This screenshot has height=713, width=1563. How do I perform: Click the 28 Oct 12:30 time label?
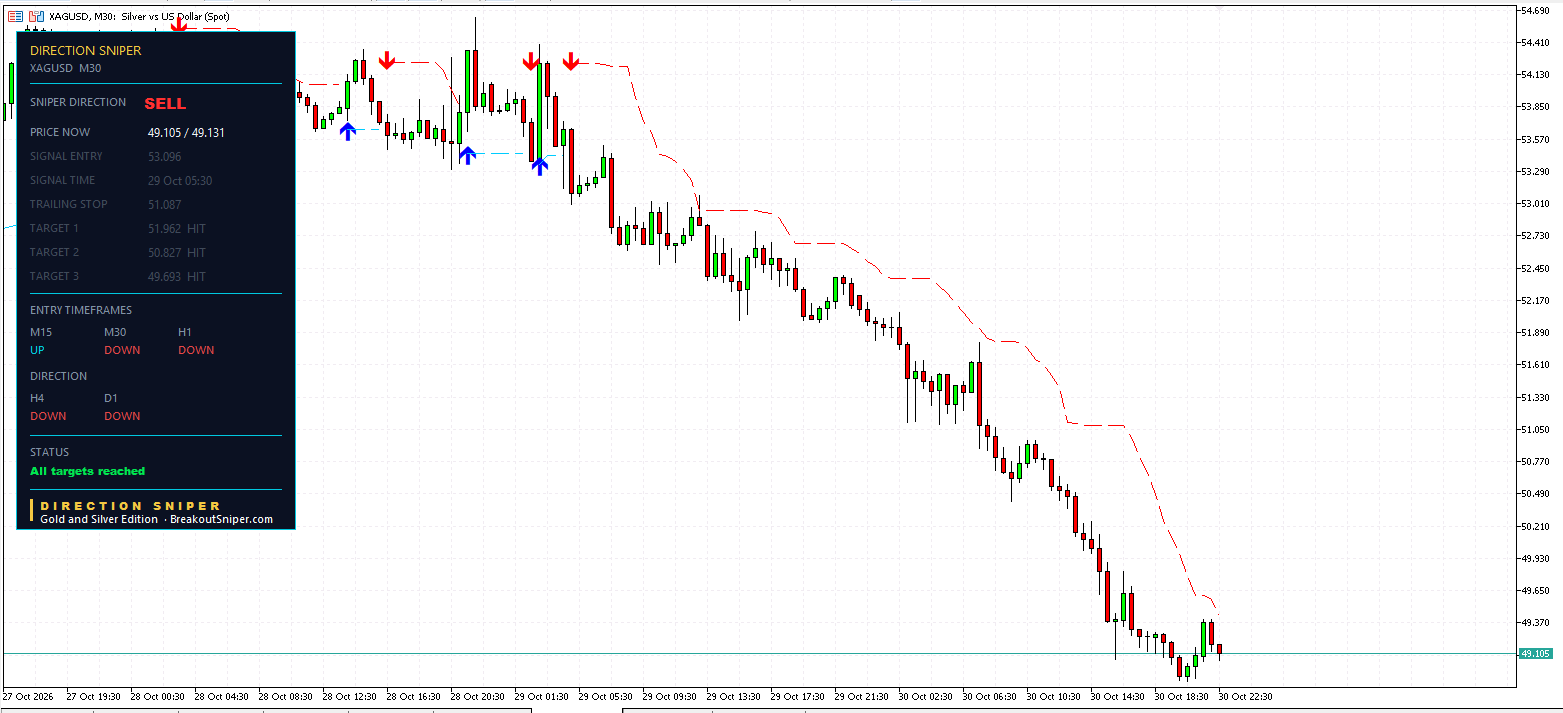click(x=349, y=696)
